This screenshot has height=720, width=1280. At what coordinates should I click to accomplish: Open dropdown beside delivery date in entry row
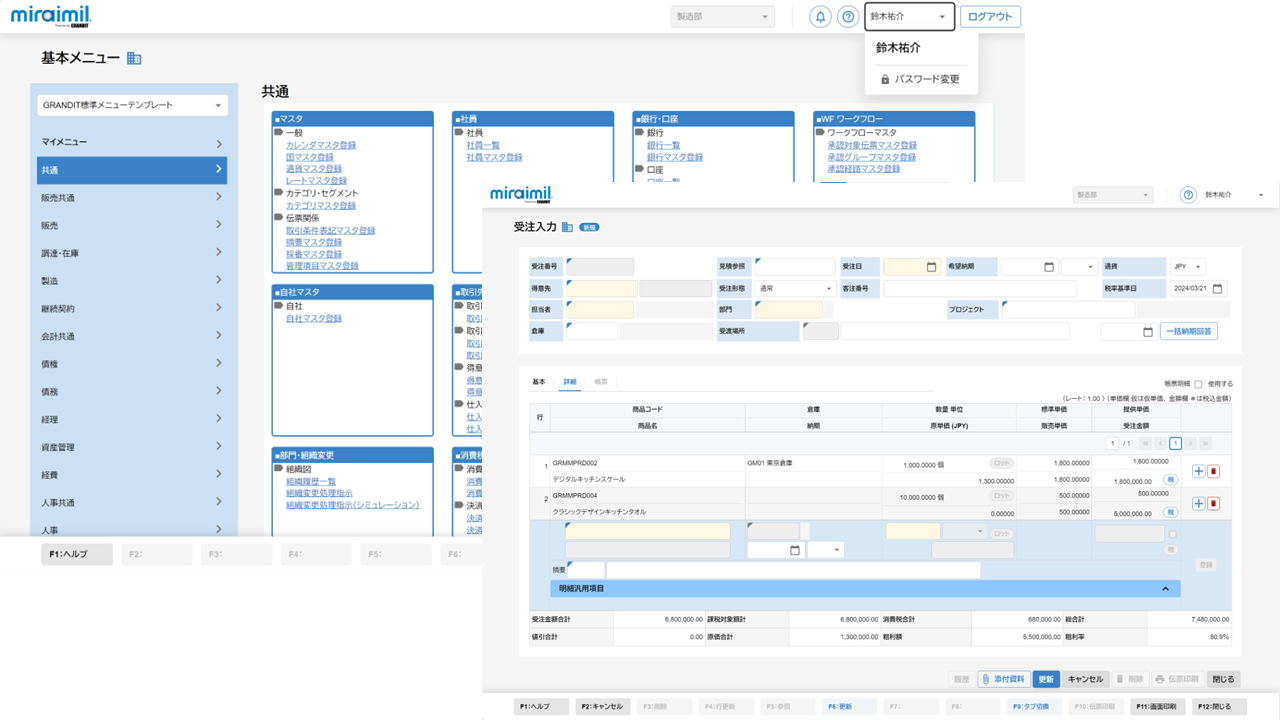[x=825, y=550]
